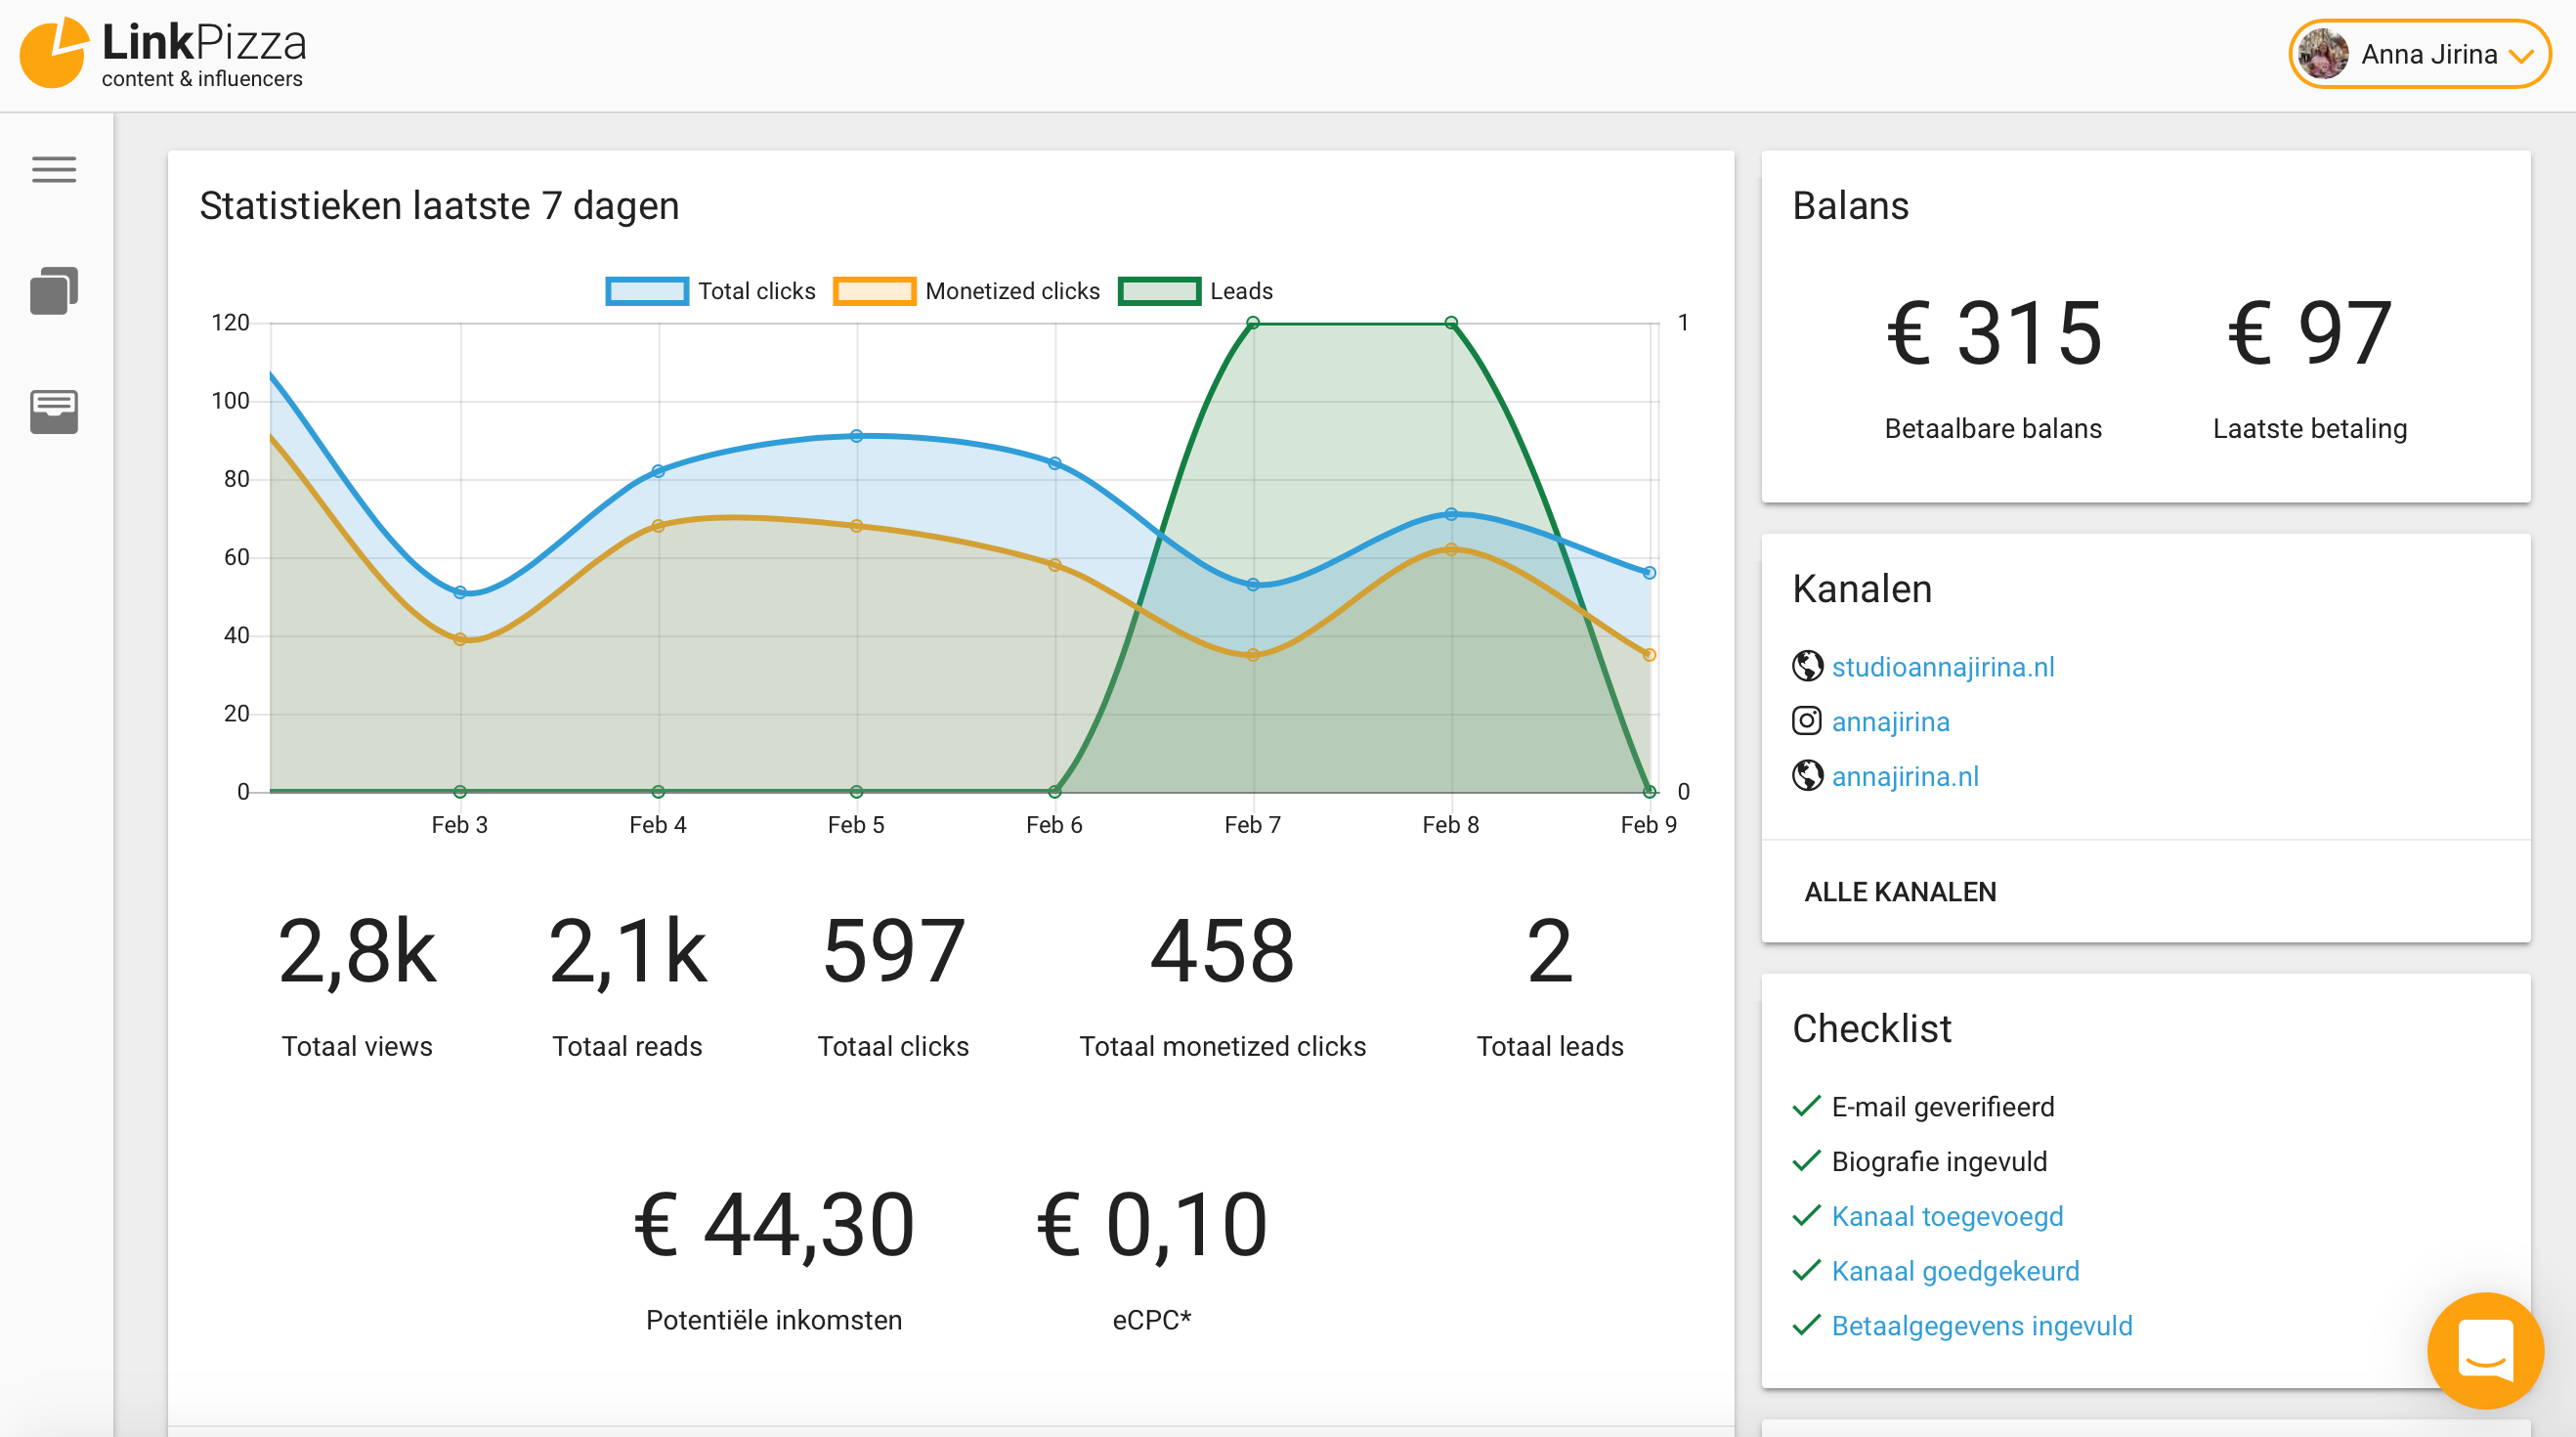
Task: Click the inbox archive sidebar icon
Action: [x=54, y=411]
